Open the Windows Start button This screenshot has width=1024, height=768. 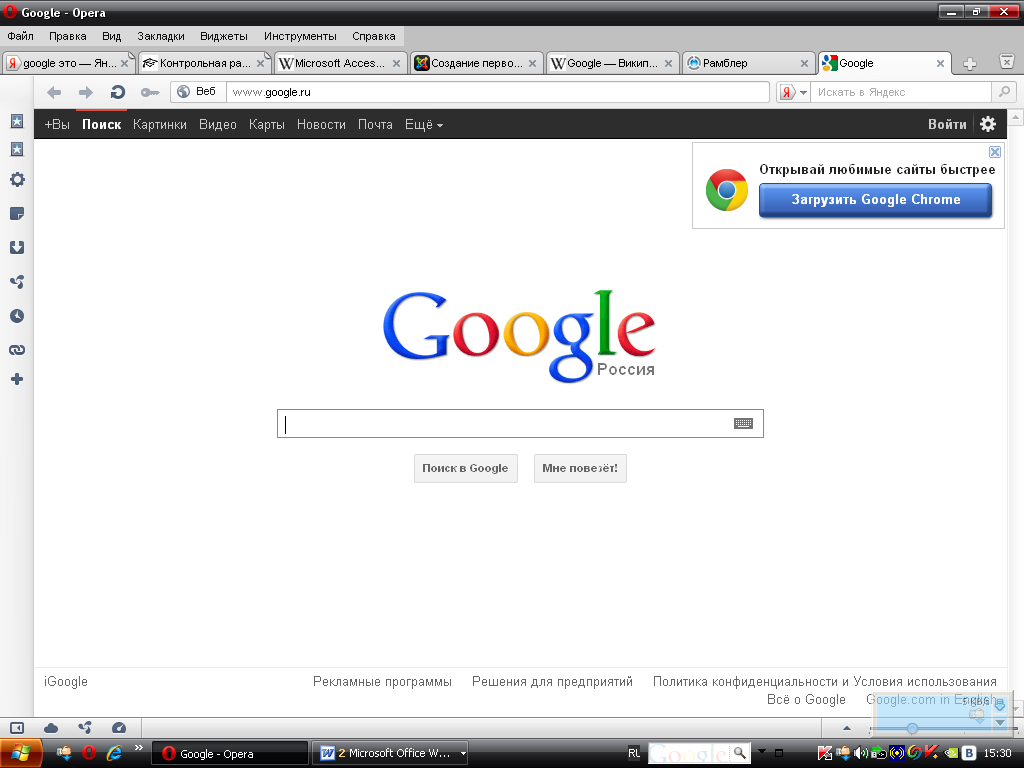[x=21, y=753]
